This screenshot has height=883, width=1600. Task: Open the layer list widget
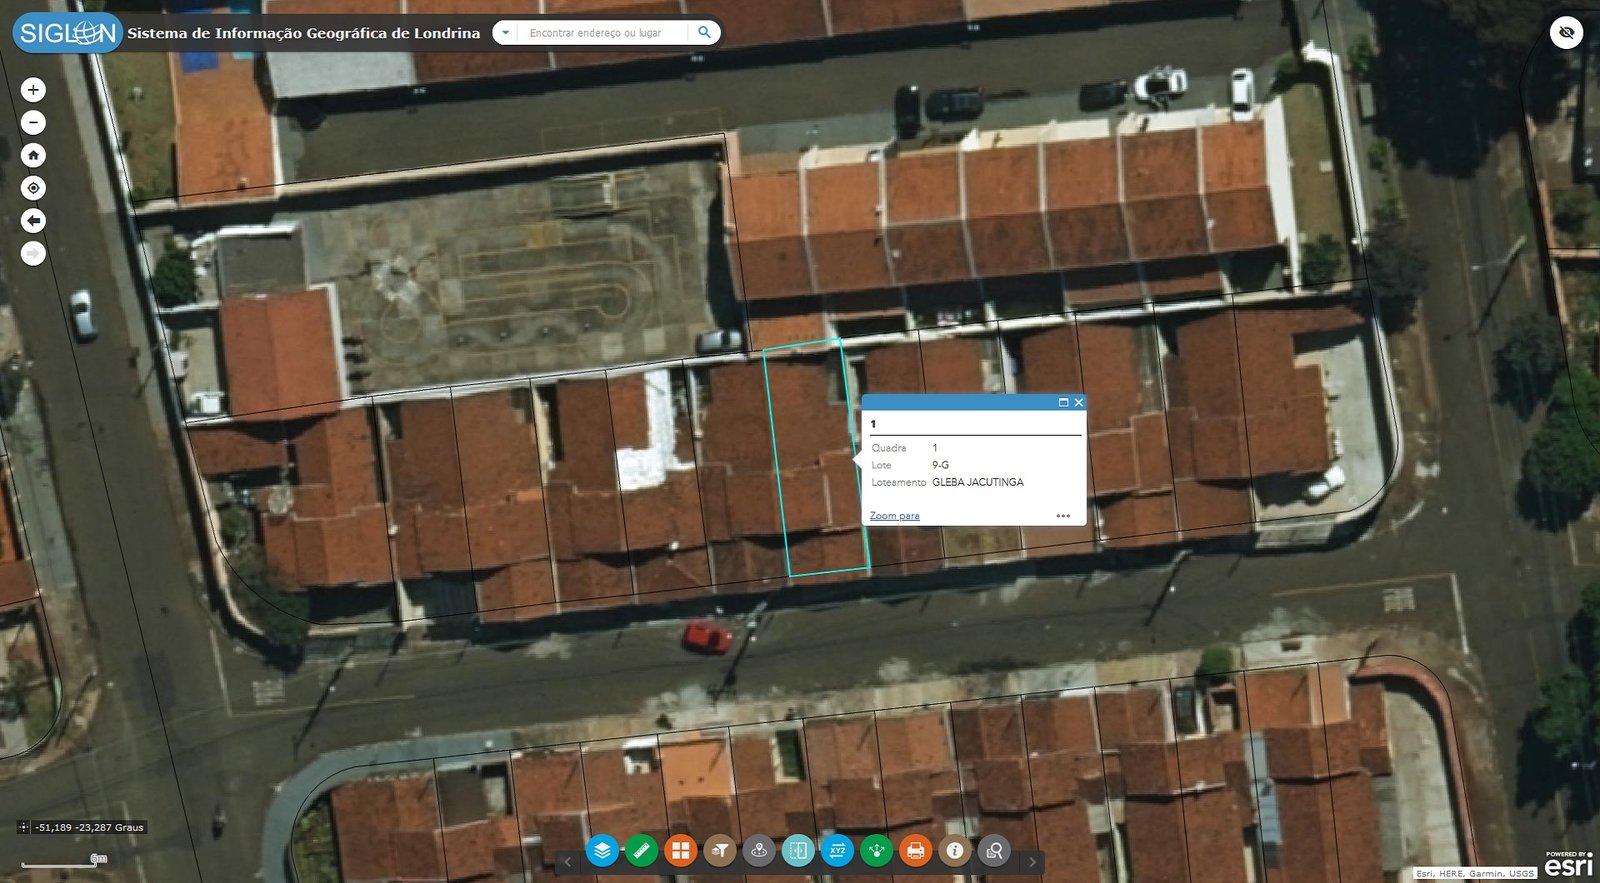(602, 851)
